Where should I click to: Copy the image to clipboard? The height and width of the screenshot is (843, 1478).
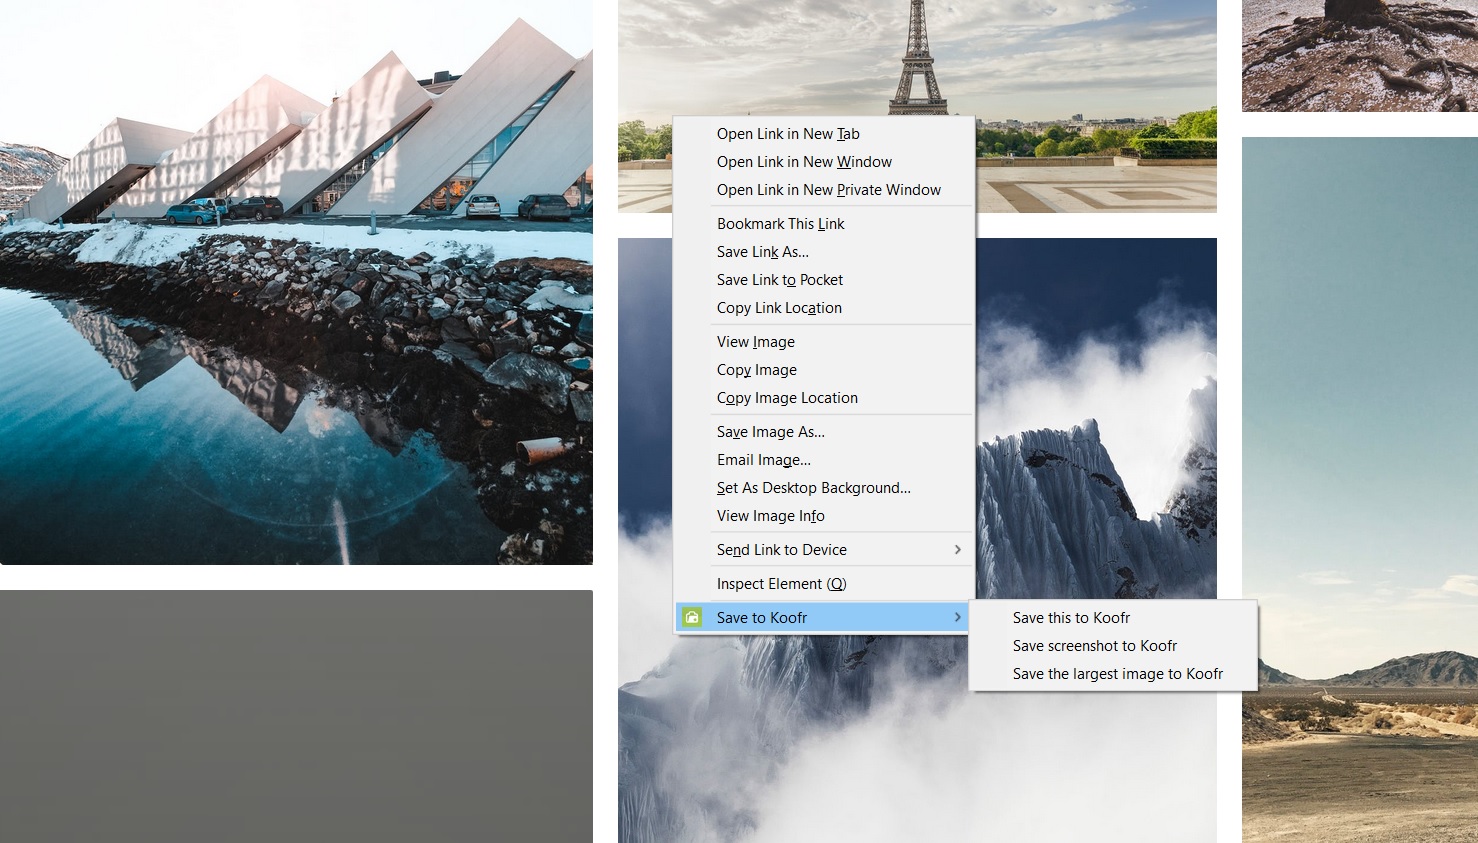click(756, 369)
